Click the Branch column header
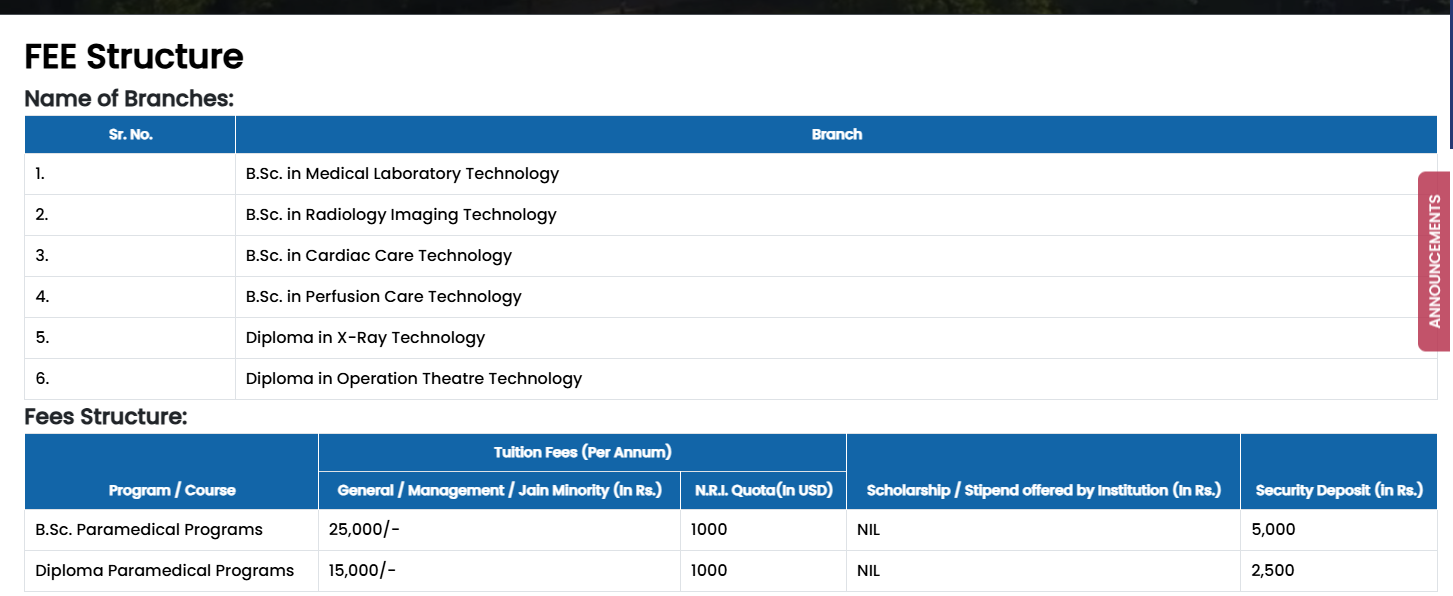This screenshot has width=1453, height=596. [x=836, y=134]
